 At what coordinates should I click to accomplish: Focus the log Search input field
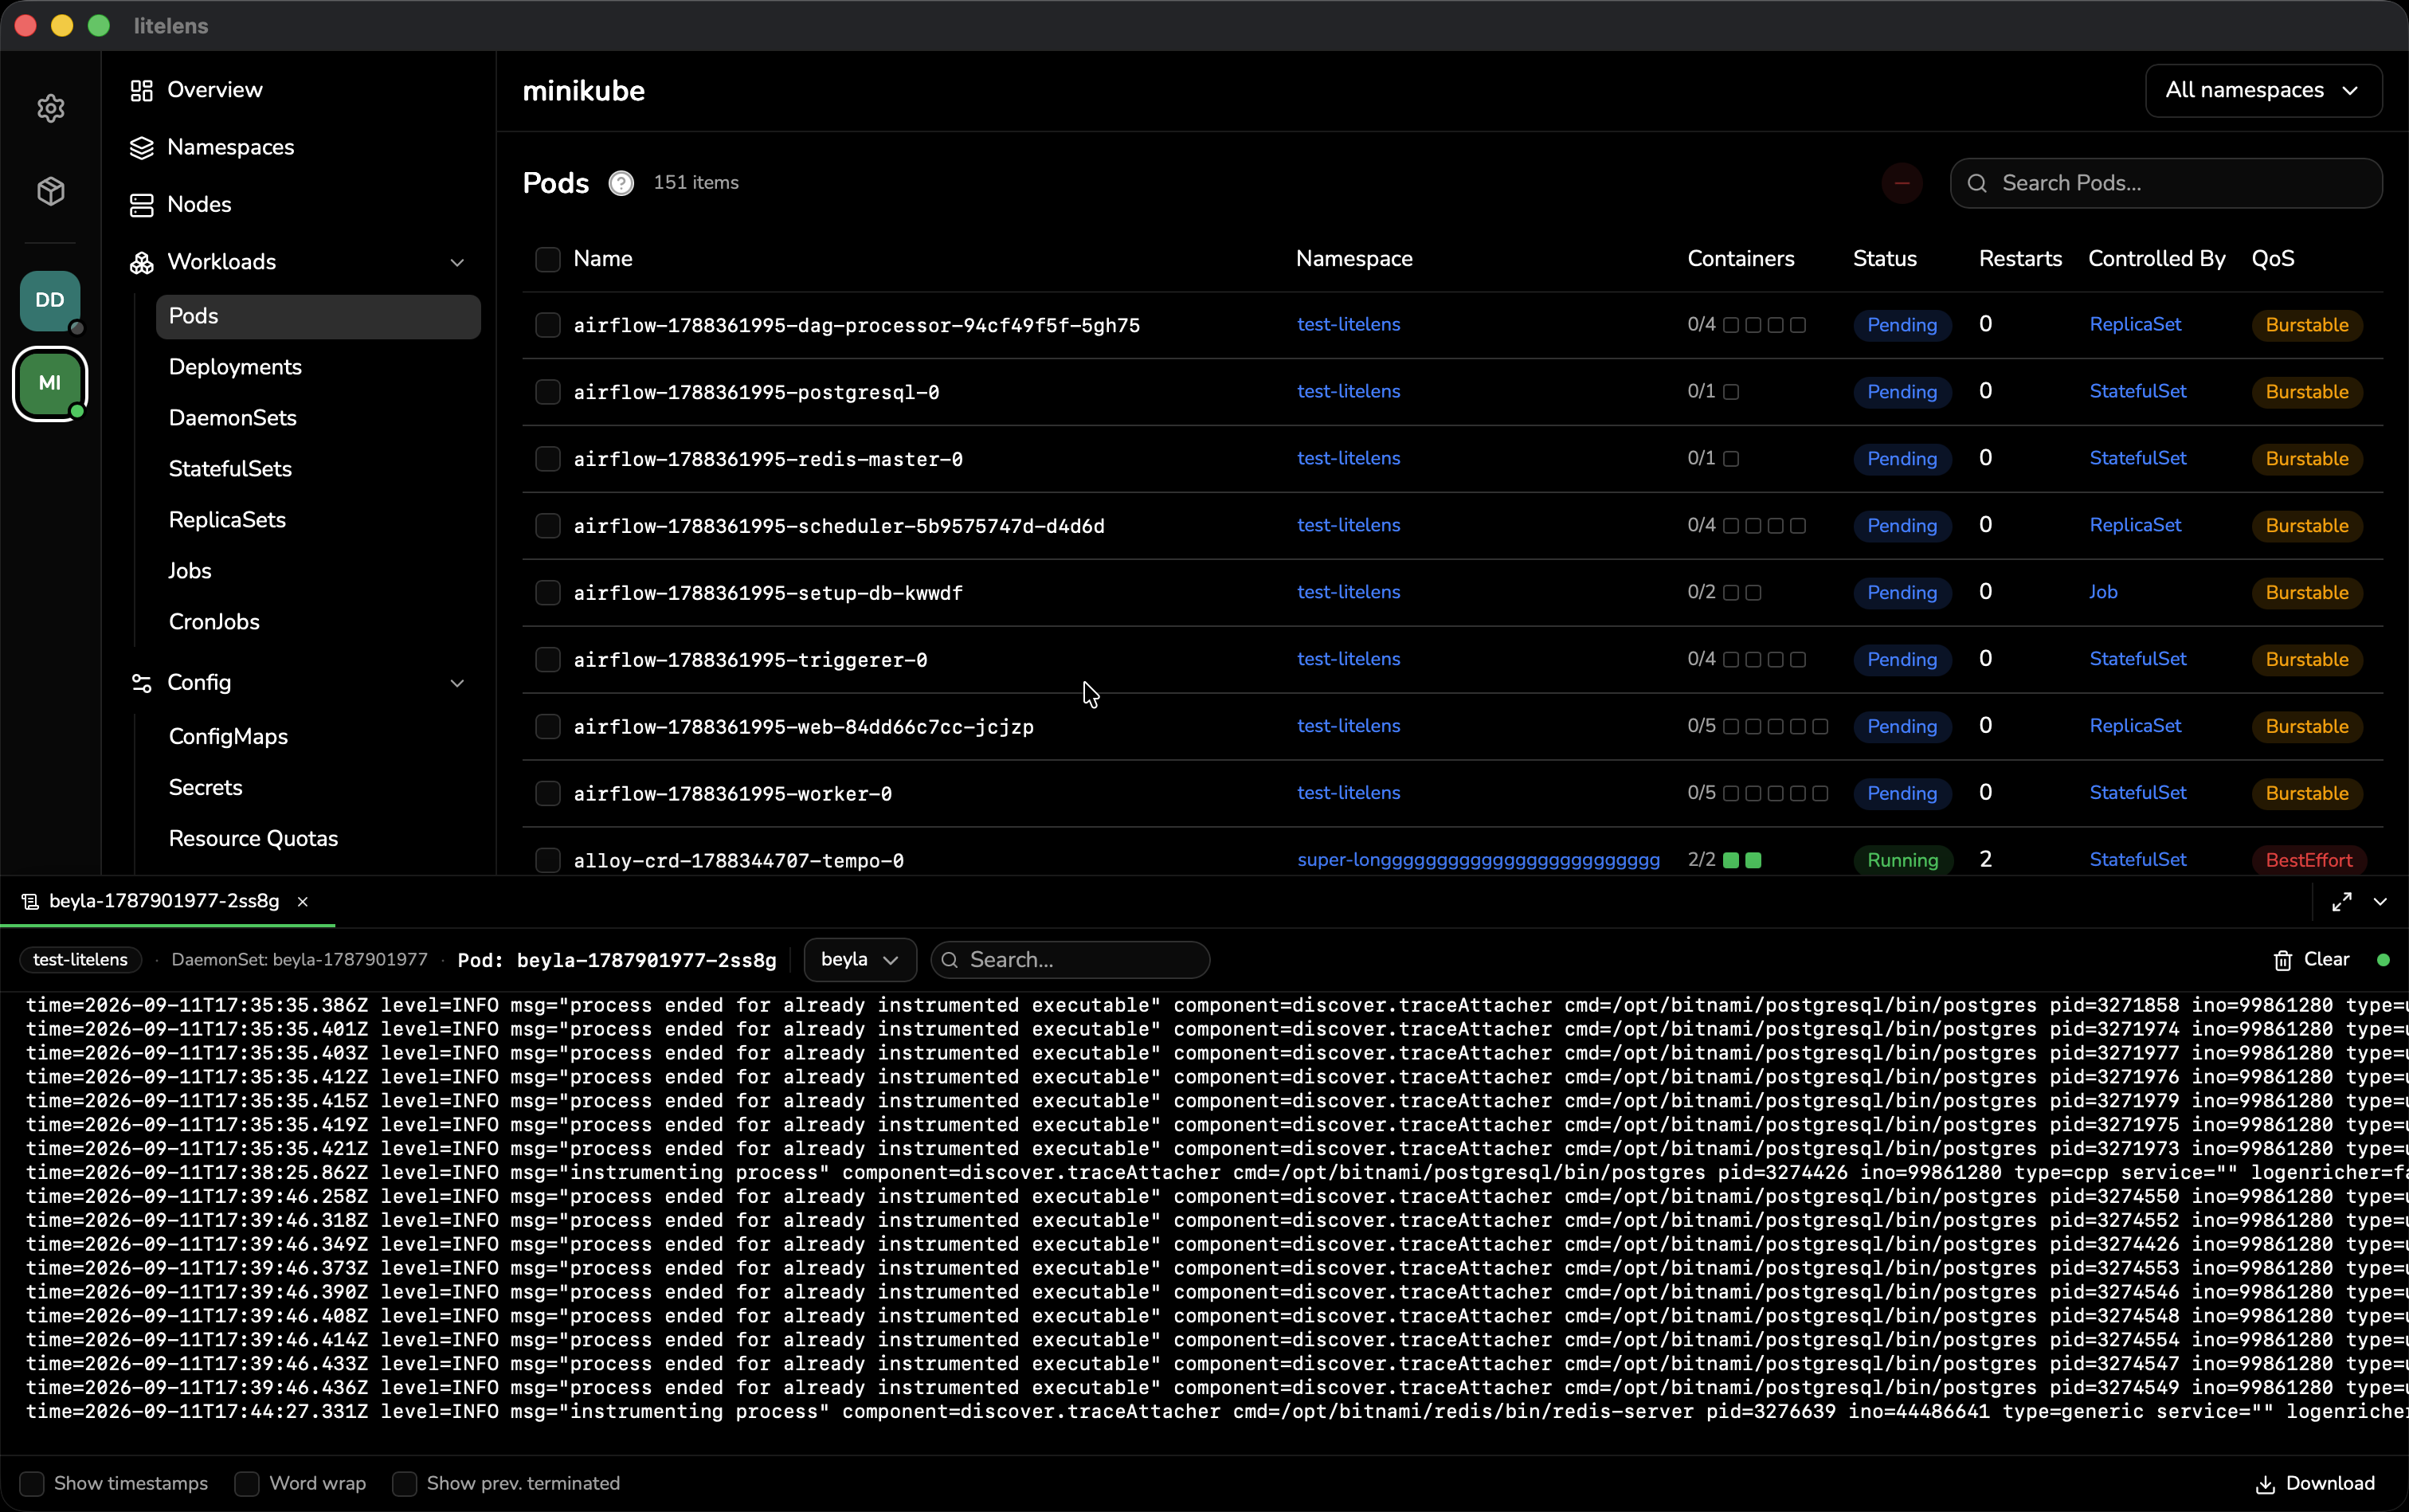tap(1070, 960)
